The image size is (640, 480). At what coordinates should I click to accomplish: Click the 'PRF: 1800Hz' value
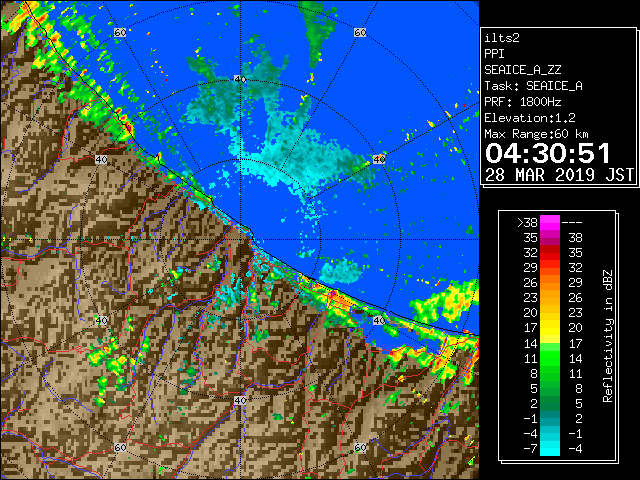[x=522, y=102]
